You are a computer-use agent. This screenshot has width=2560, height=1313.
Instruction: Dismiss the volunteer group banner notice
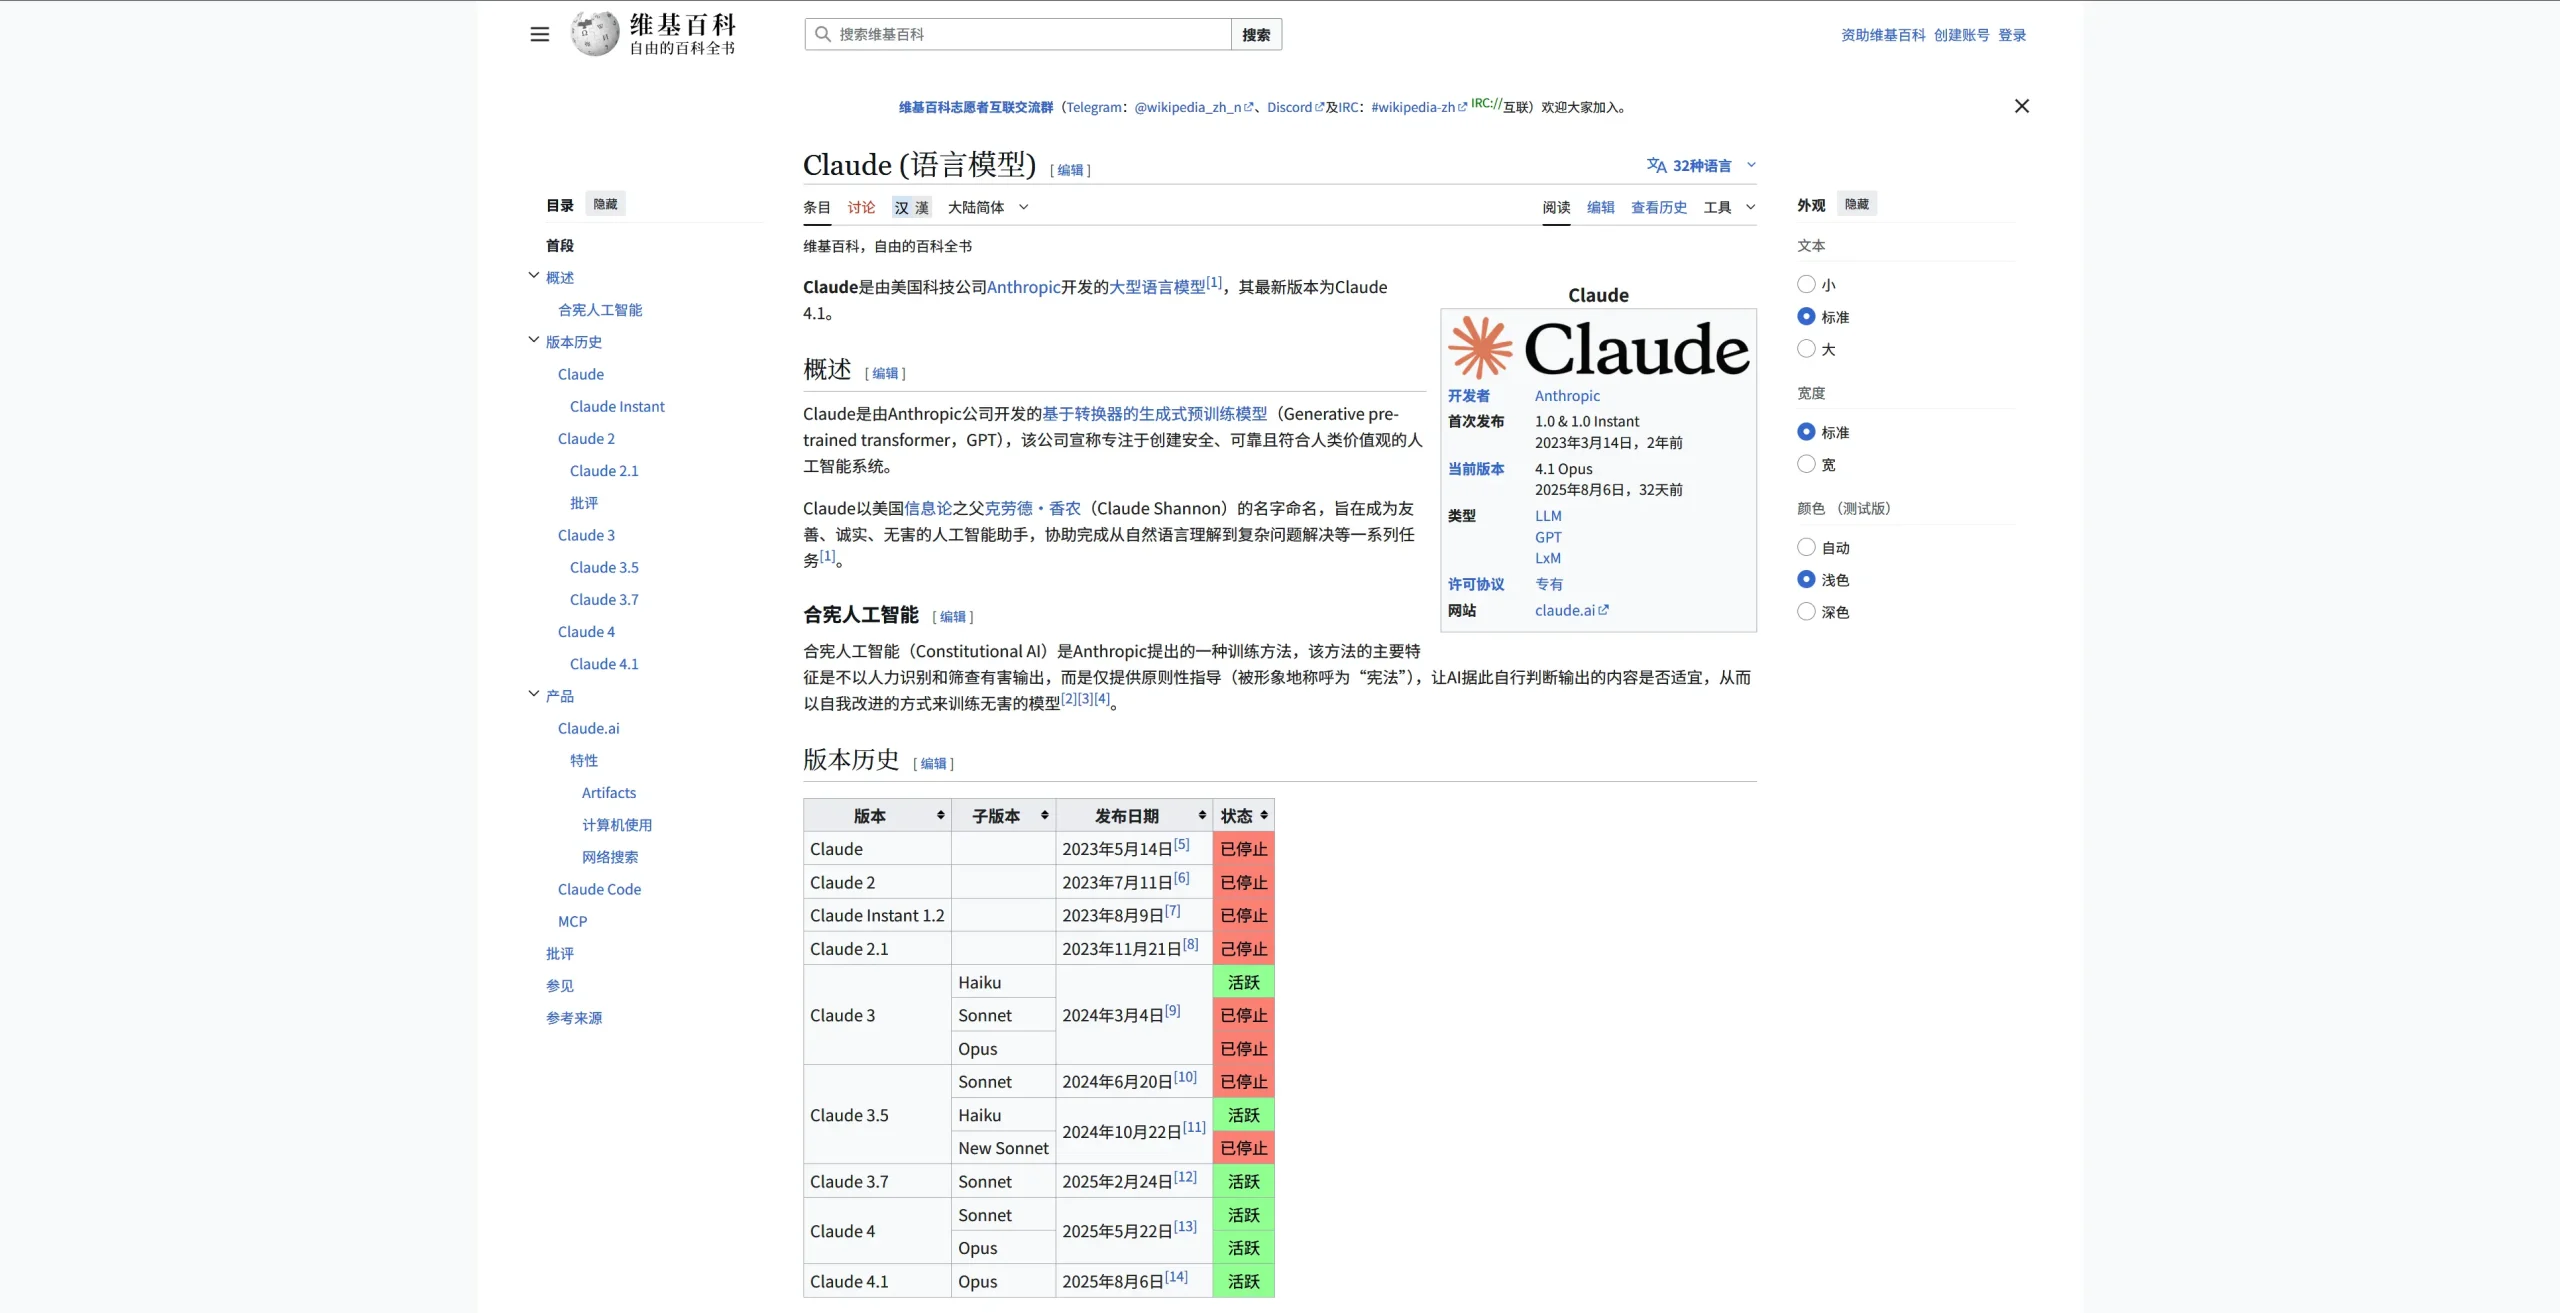(x=2021, y=106)
